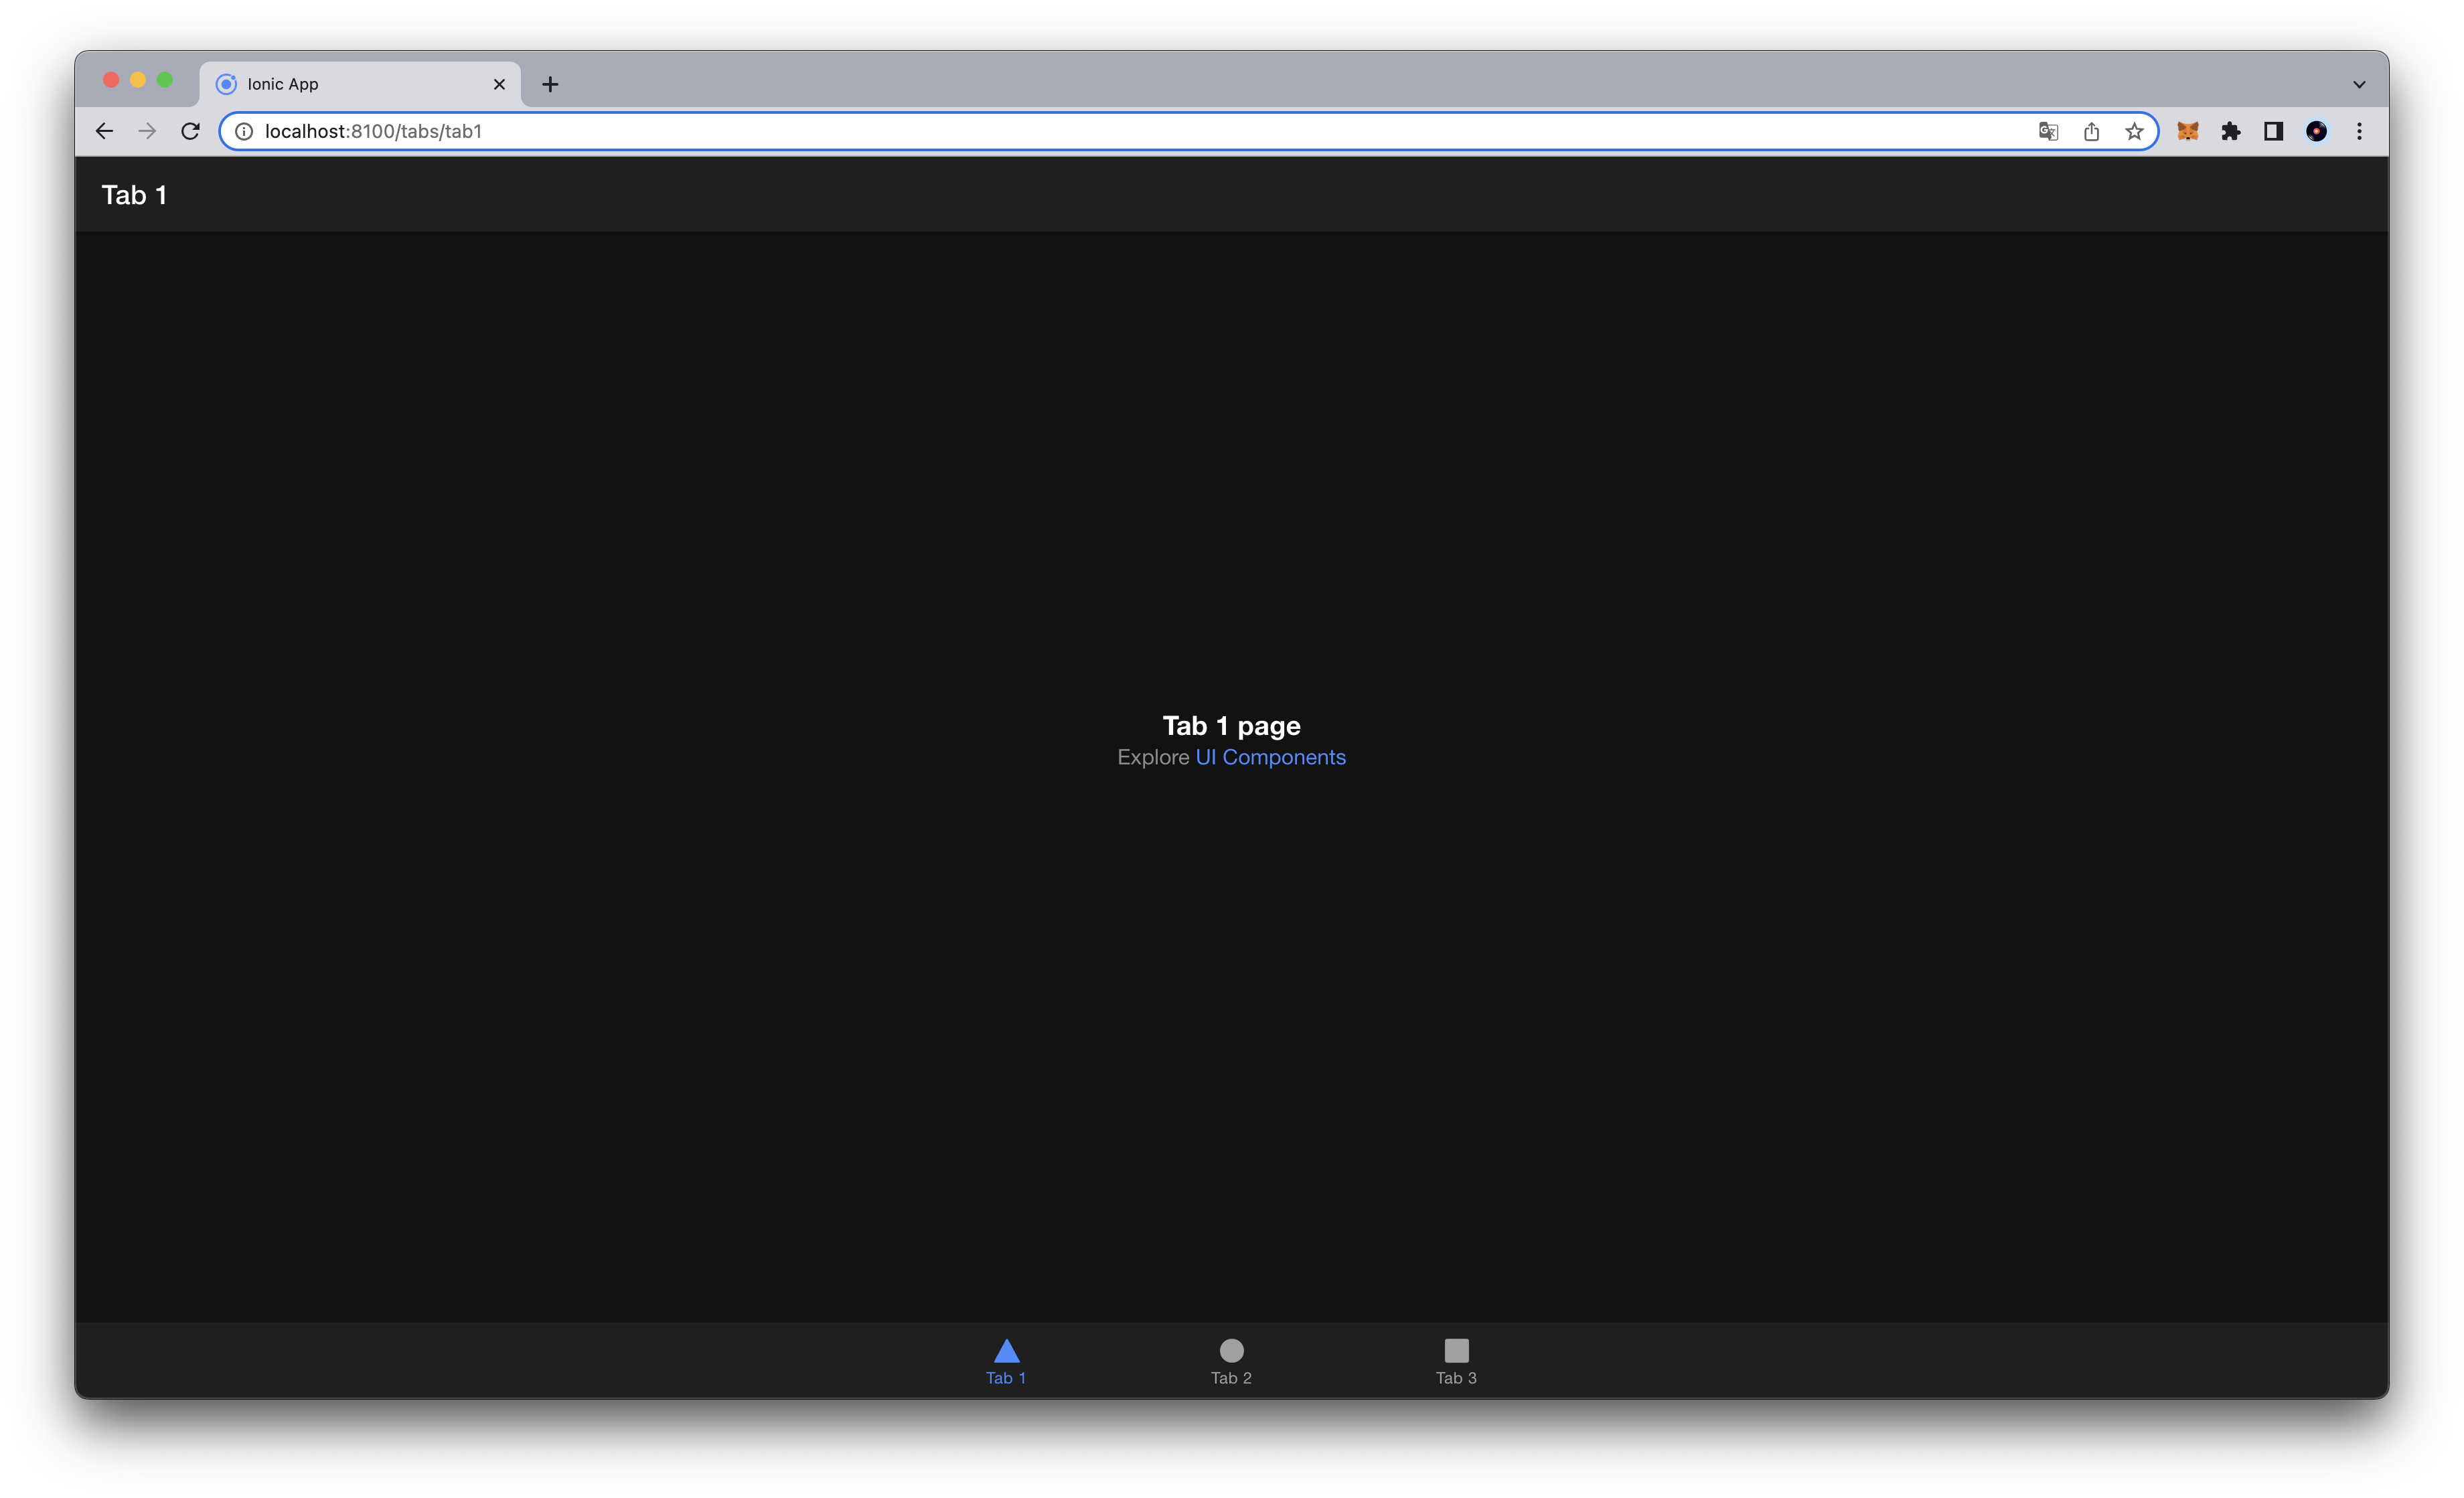
Task: Focus the localhost:8100 address bar
Action: click(x=1100, y=131)
